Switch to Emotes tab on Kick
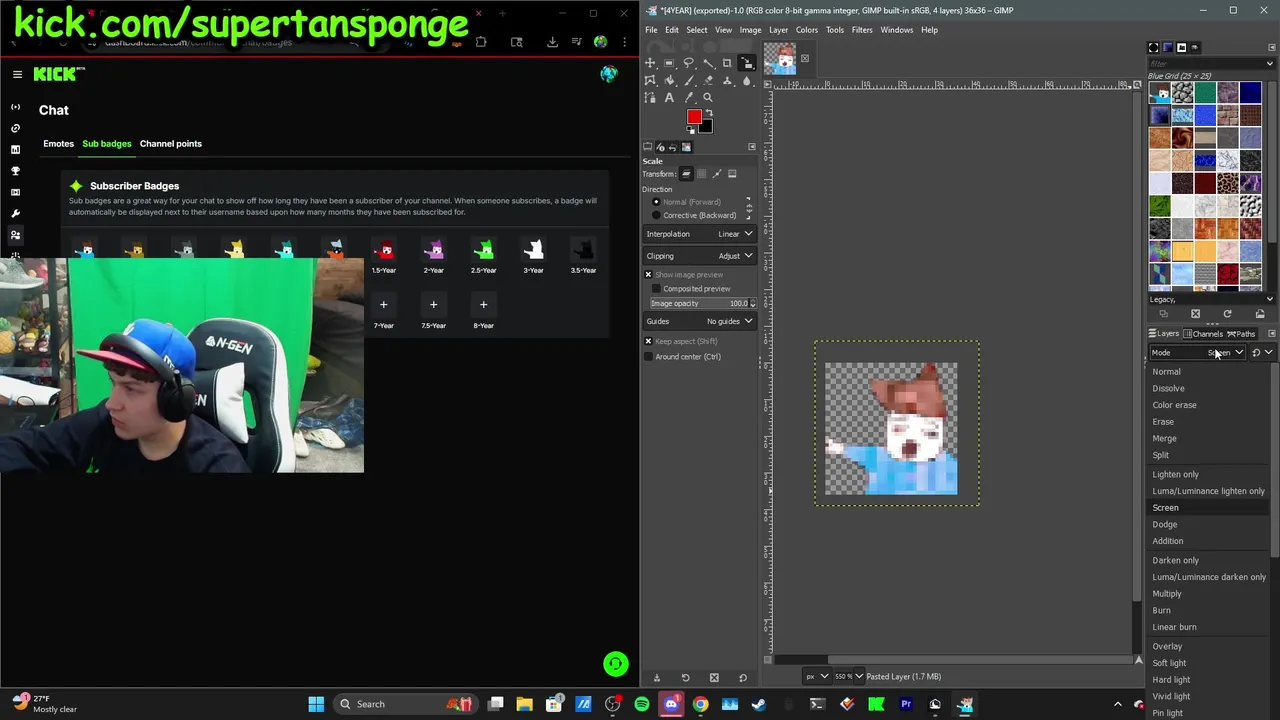The width and height of the screenshot is (1280, 720). pyautogui.click(x=58, y=144)
